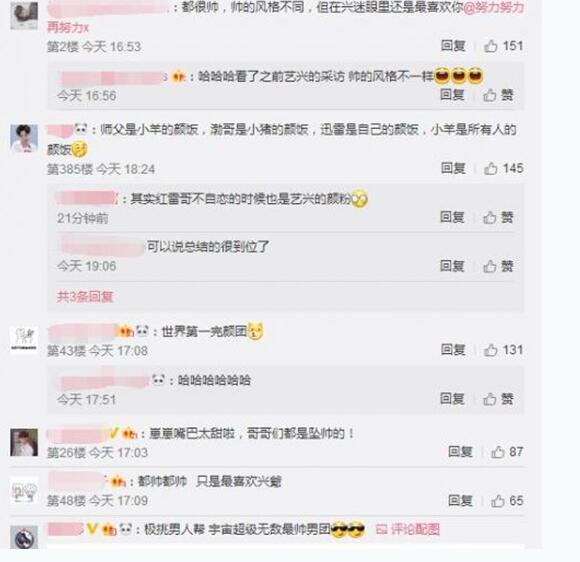Reply to 可以说总结的很到位了 comment
The height and width of the screenshot is (562, 580).
[452, 266]
